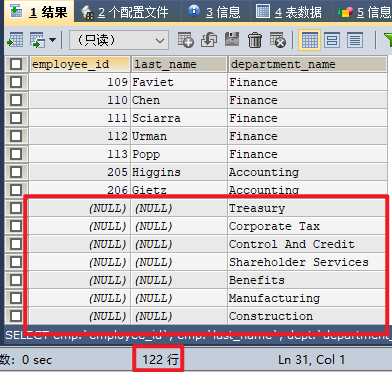The width and height of the screenshot is (392, 372).
Task: Check the row checkbox for Faviet
Action: 16,82
